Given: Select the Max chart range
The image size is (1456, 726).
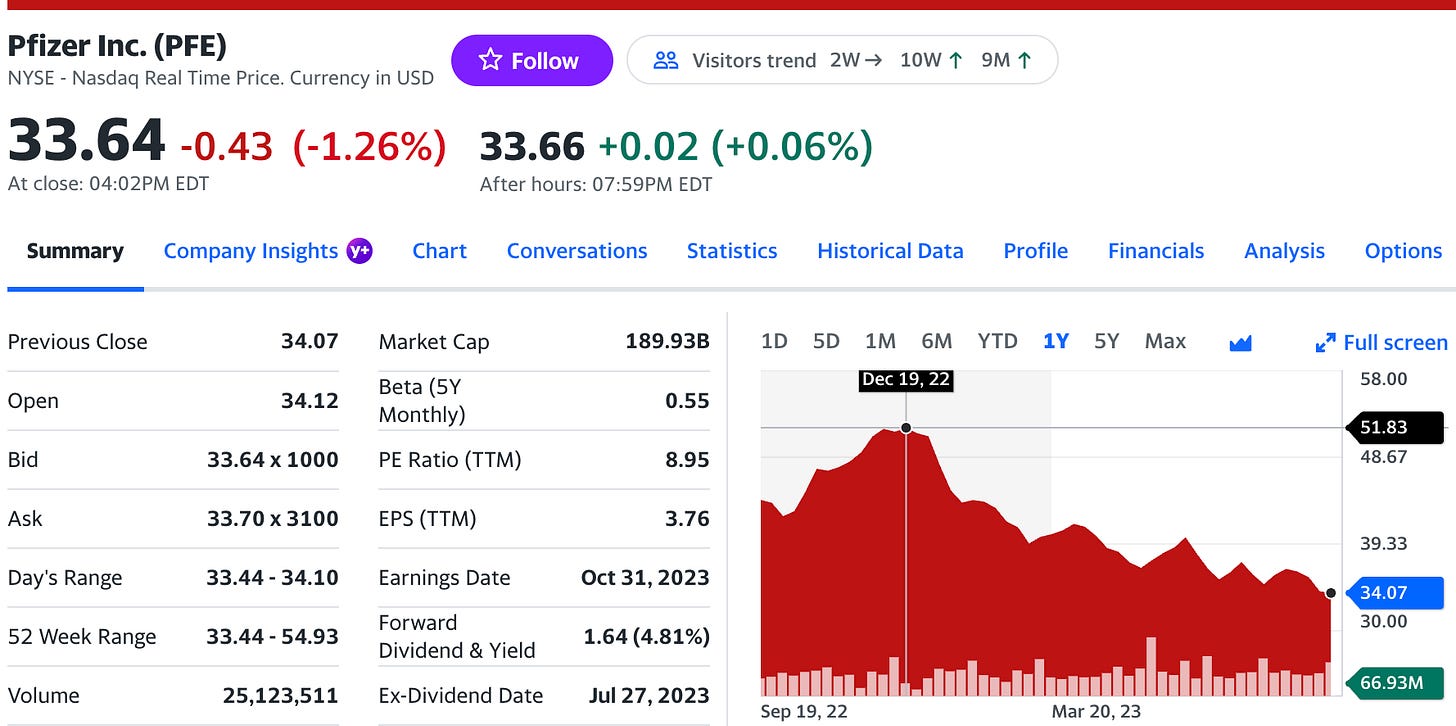Looking at the screenshot, I should [x=1165, y=341].
